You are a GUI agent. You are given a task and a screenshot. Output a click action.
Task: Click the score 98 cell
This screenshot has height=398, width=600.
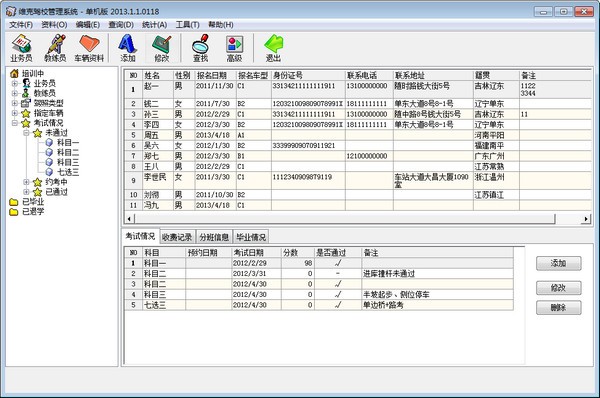298,263
